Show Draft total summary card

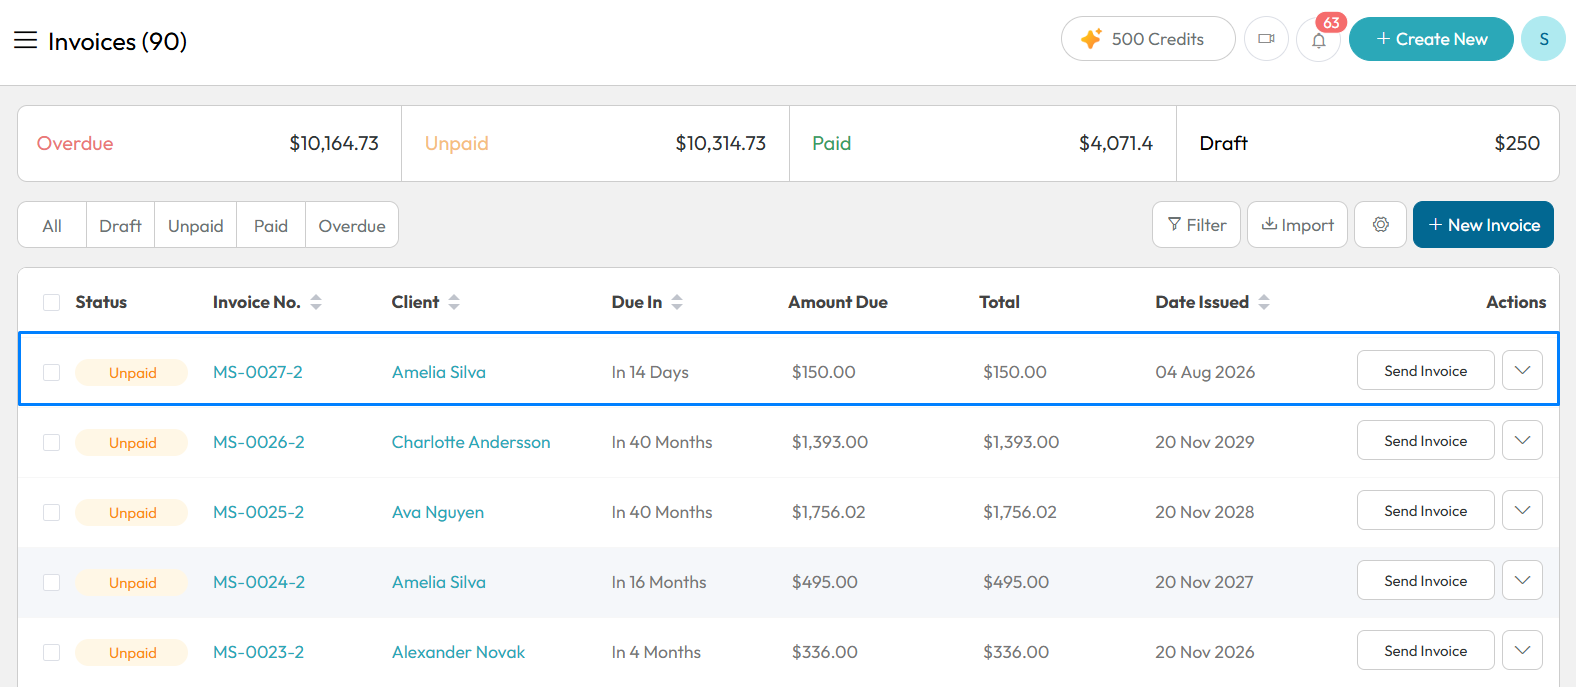[1368, 143]
